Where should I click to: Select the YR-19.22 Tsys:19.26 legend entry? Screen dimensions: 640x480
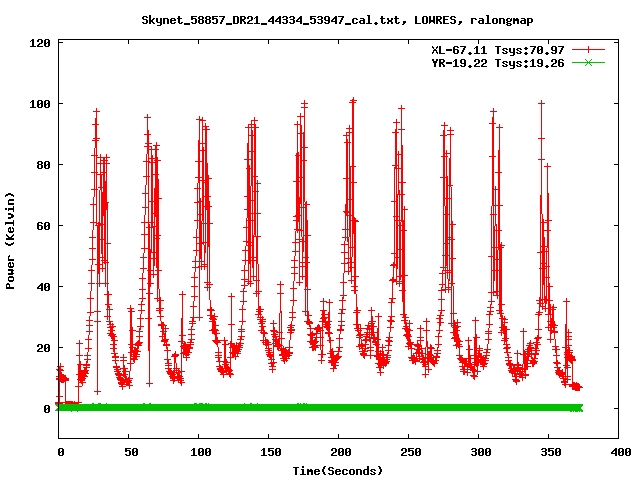click(x=498, y=63)
